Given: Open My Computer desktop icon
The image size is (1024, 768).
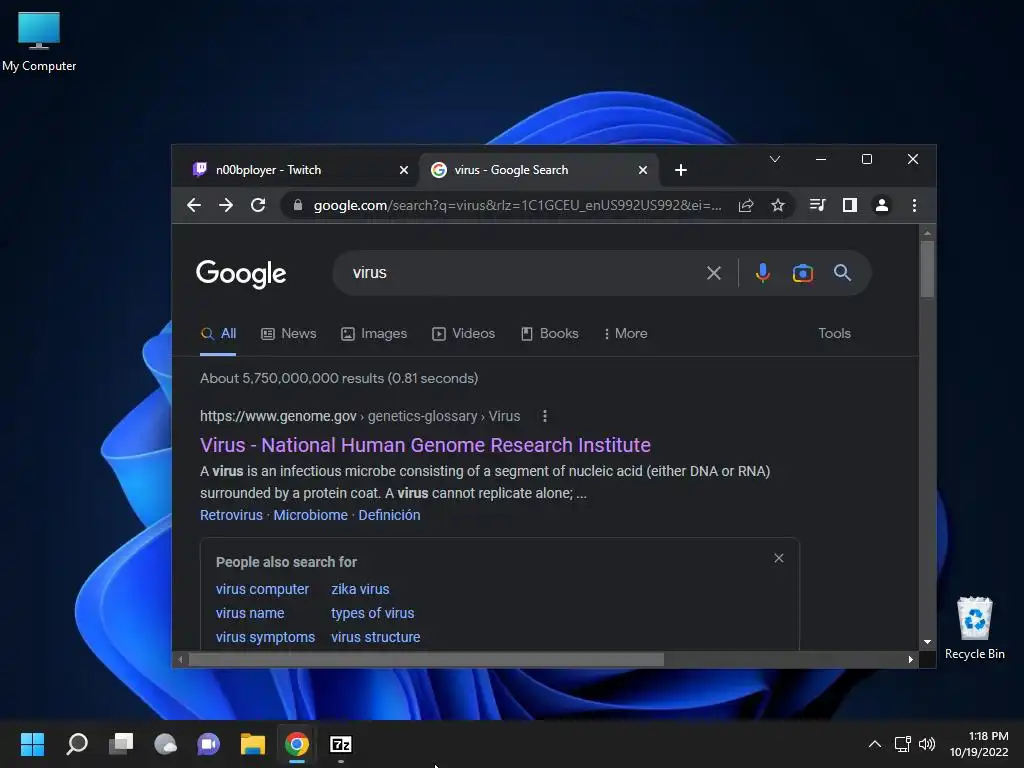Looking at the screenshot, I should [39, 41].
